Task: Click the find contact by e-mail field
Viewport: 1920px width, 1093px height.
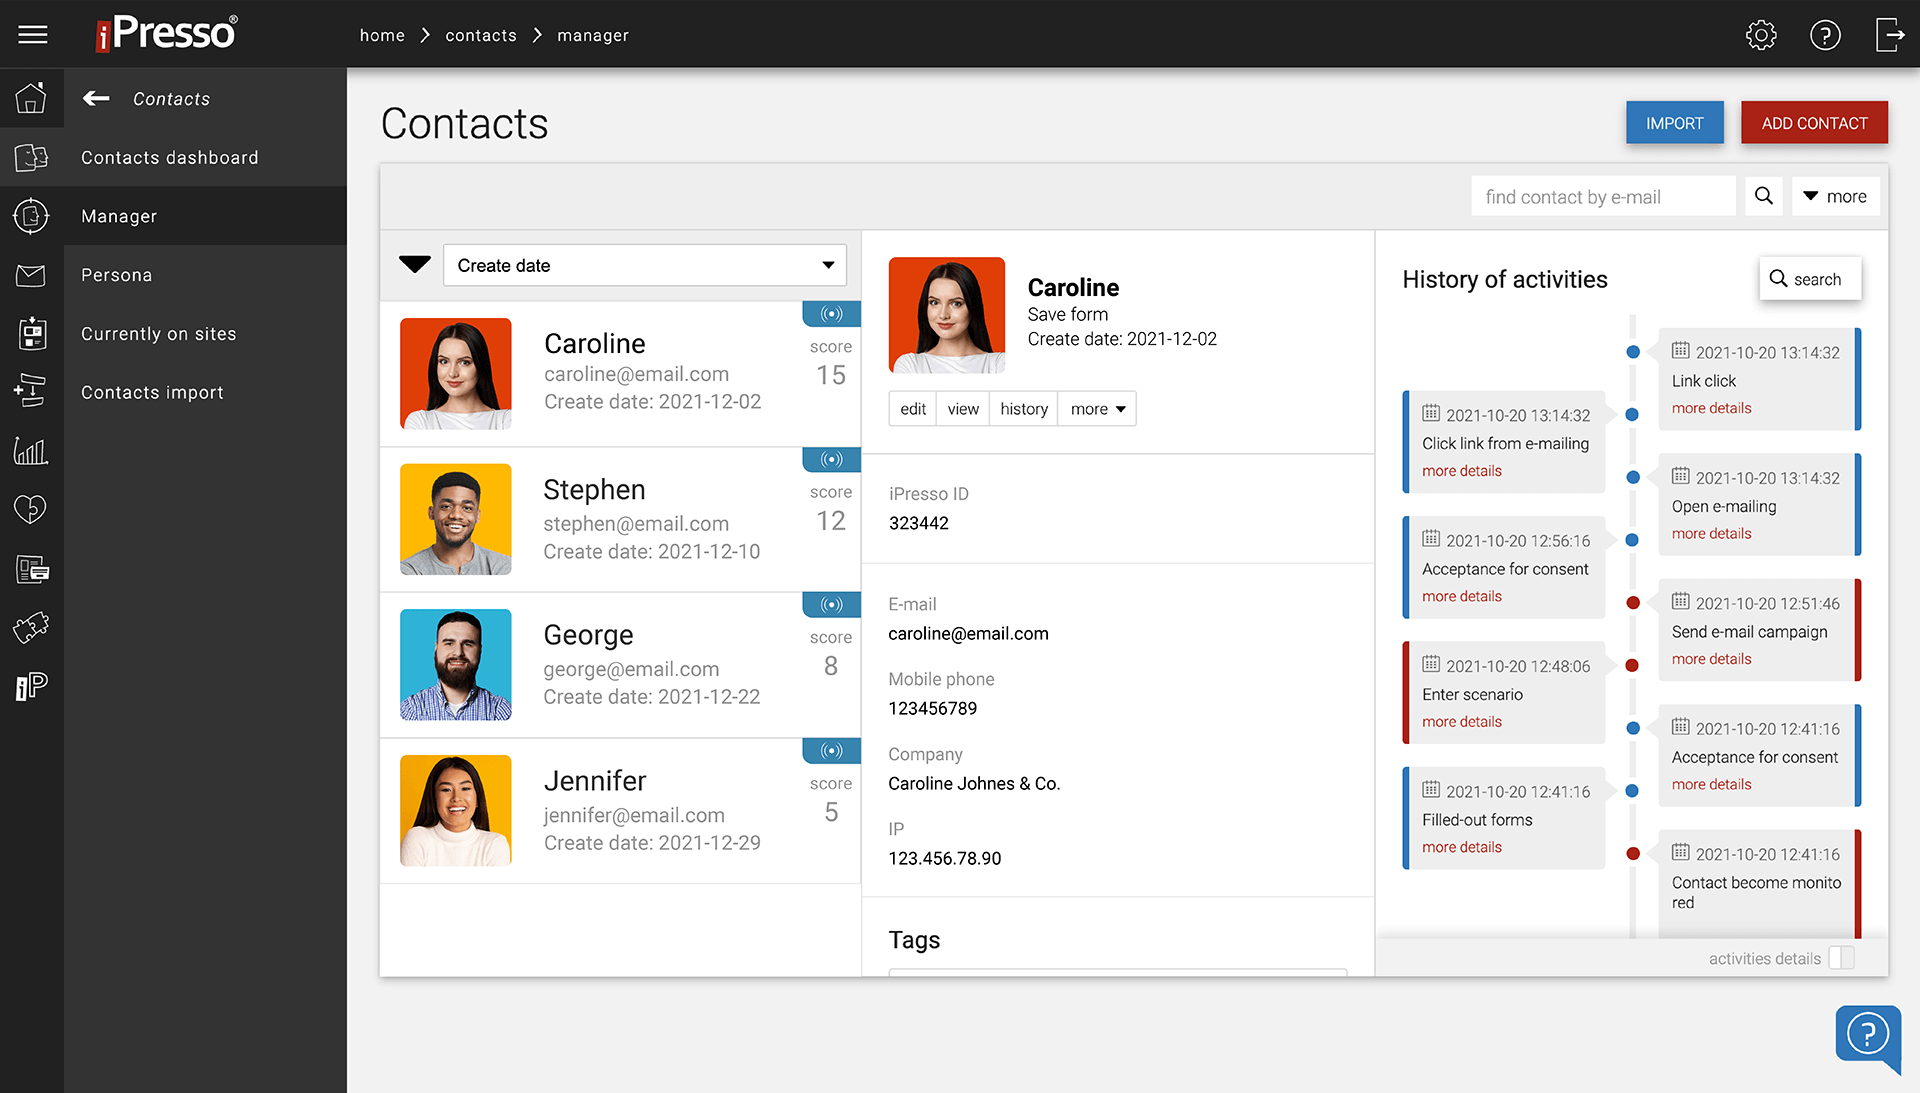Action: click(x=1603, y=196)
